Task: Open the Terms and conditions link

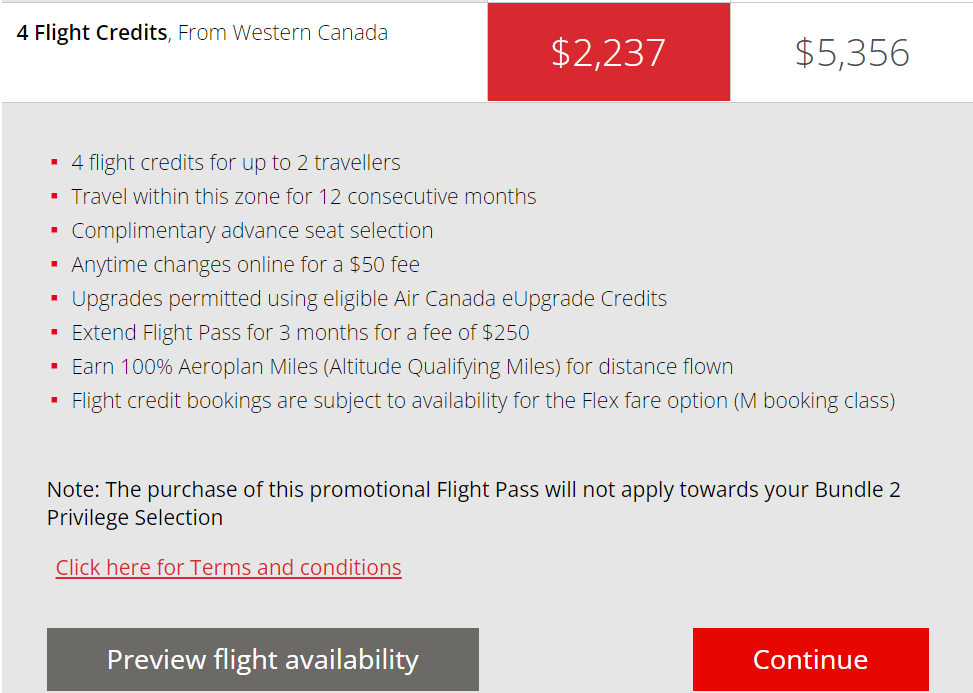Action: point(228,568)
